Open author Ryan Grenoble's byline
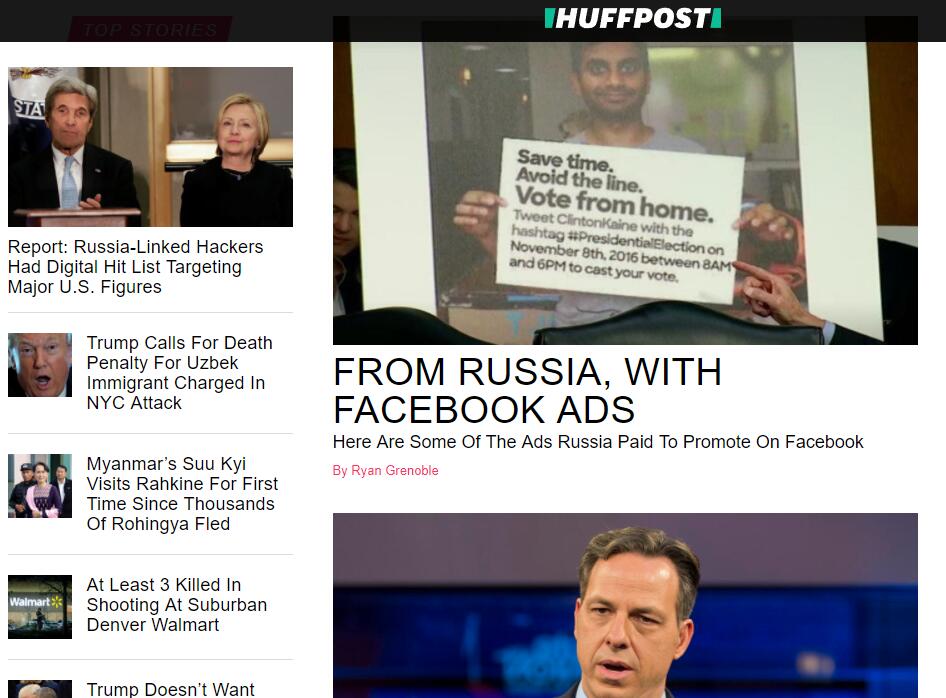 [386, 471]
